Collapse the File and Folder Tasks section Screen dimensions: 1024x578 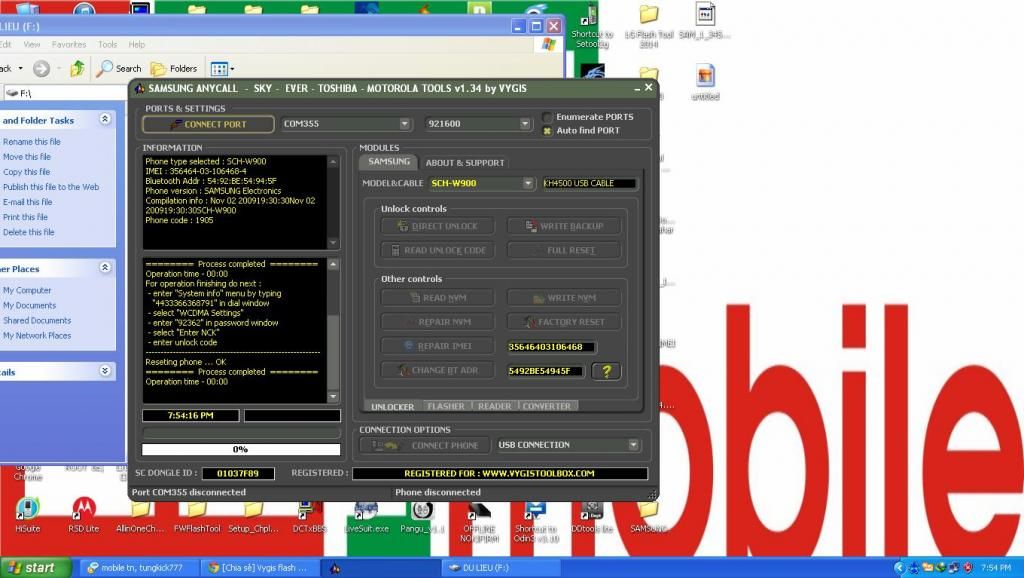click(104, 120)
